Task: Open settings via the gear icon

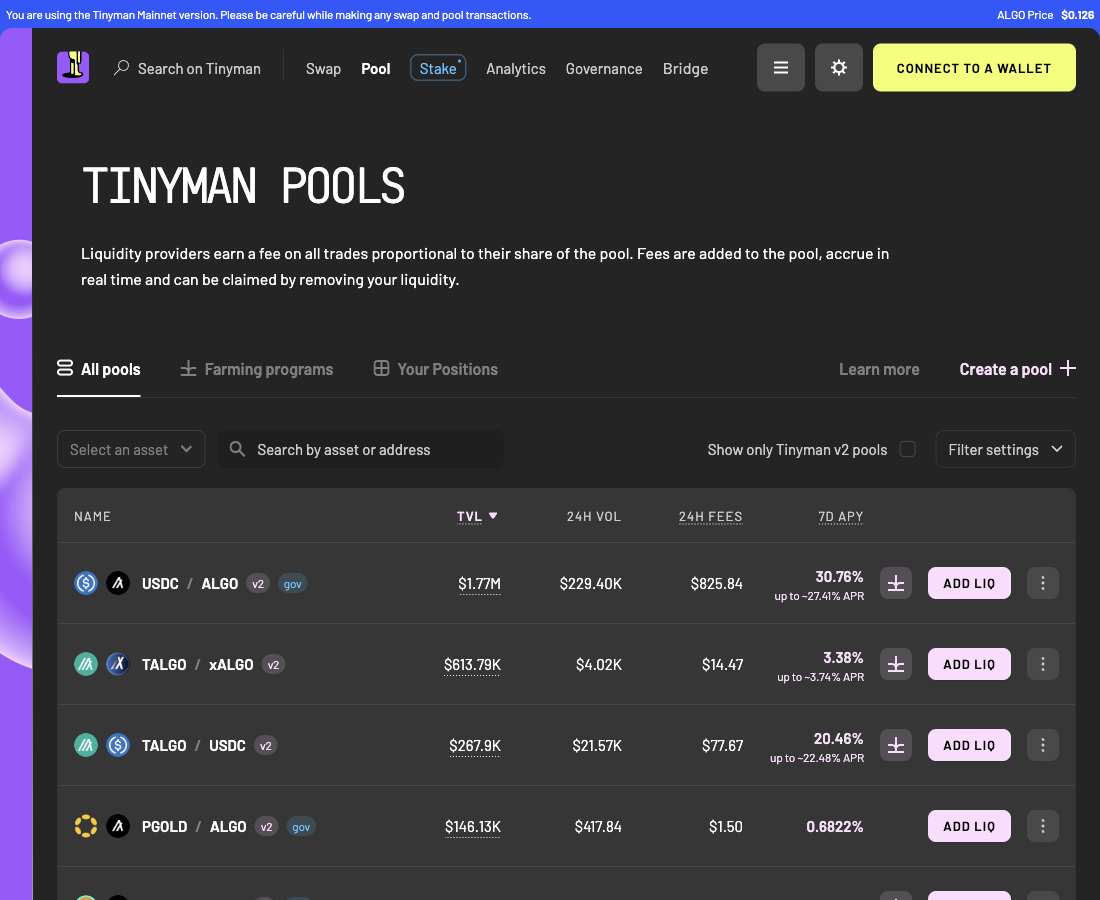Action: pos(839,67)
